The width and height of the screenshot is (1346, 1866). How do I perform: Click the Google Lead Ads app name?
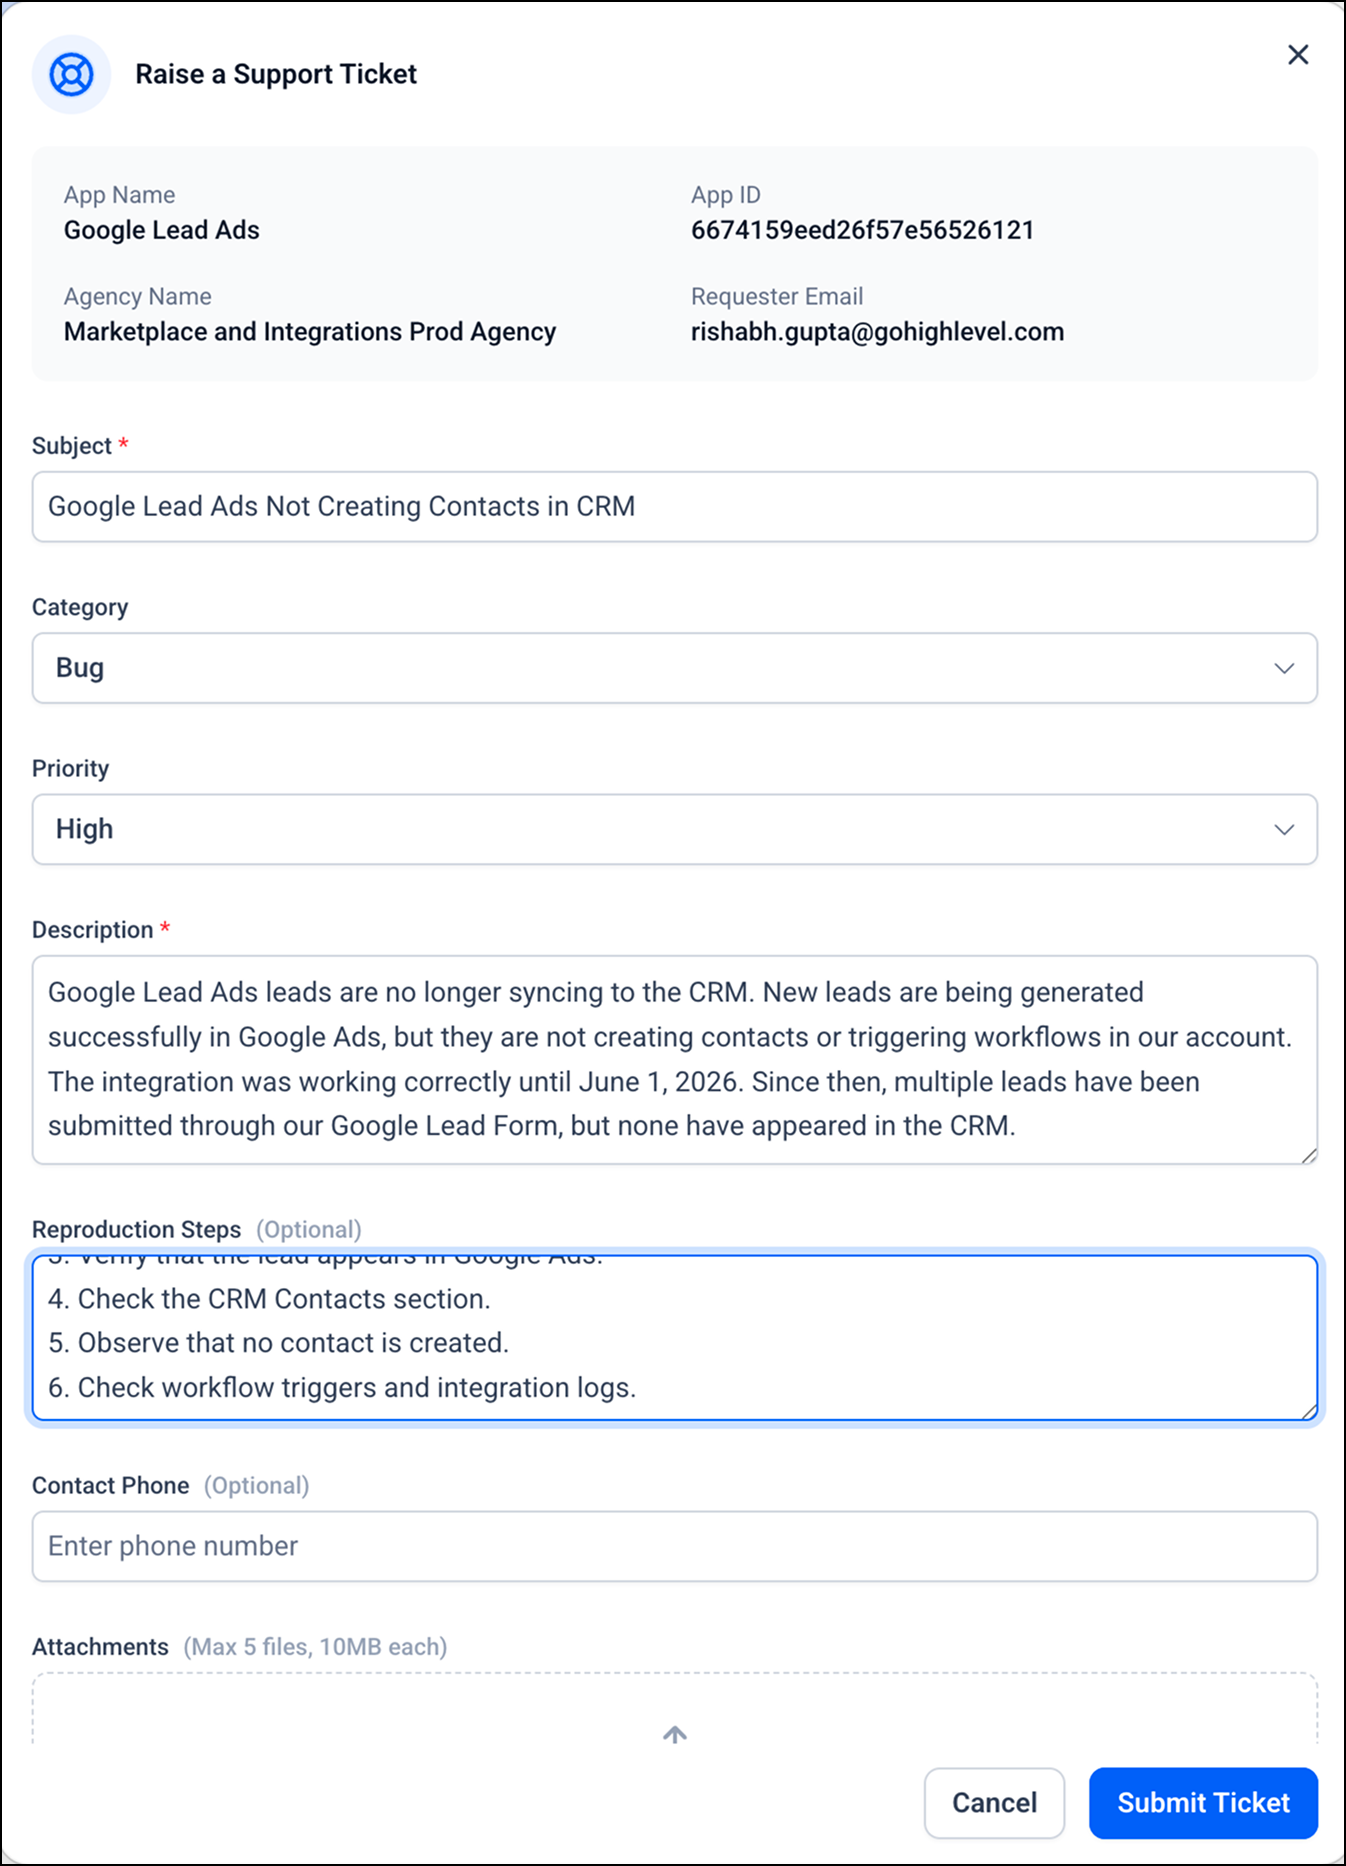[x=162, y=230]
